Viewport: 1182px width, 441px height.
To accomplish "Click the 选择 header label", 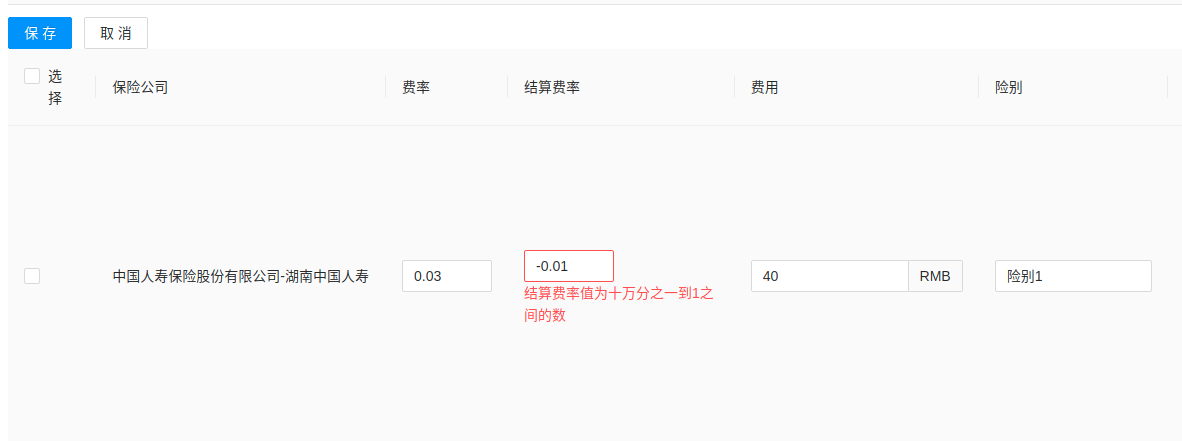I will tap(55, 87).
